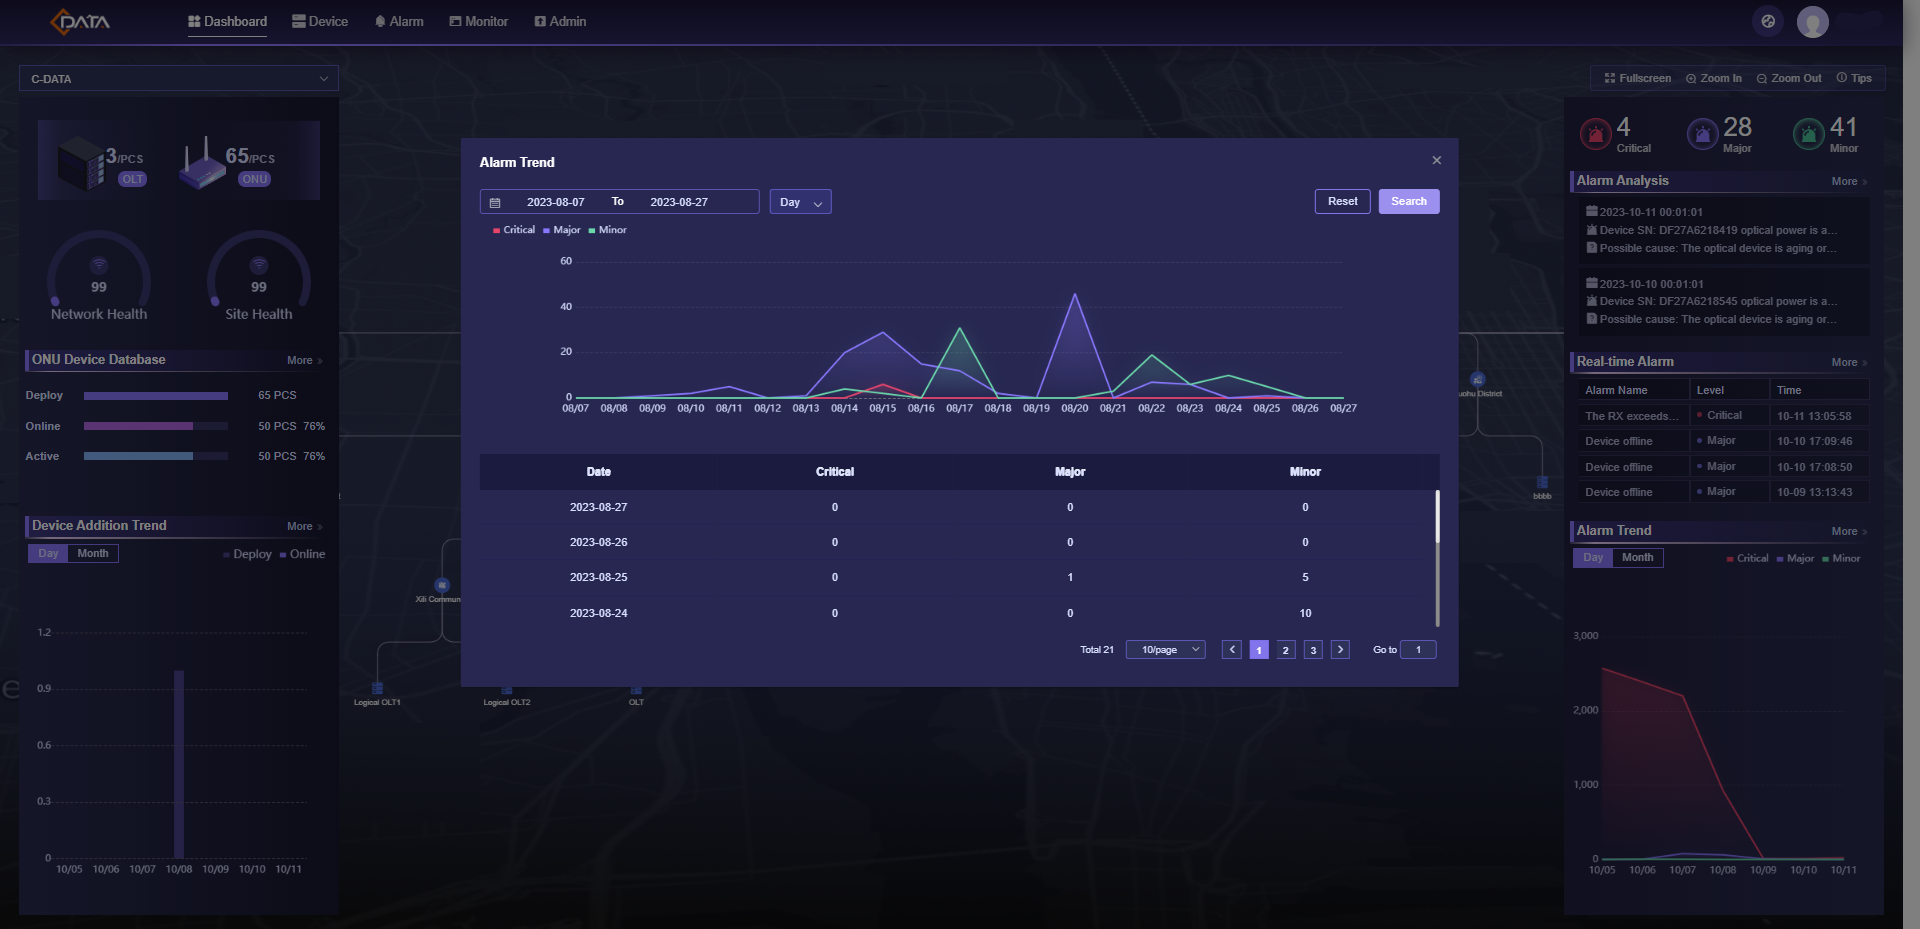1920x929 pixels.
Task: Expand More in Device Addition Trend
Action: [x=304, y=526]
